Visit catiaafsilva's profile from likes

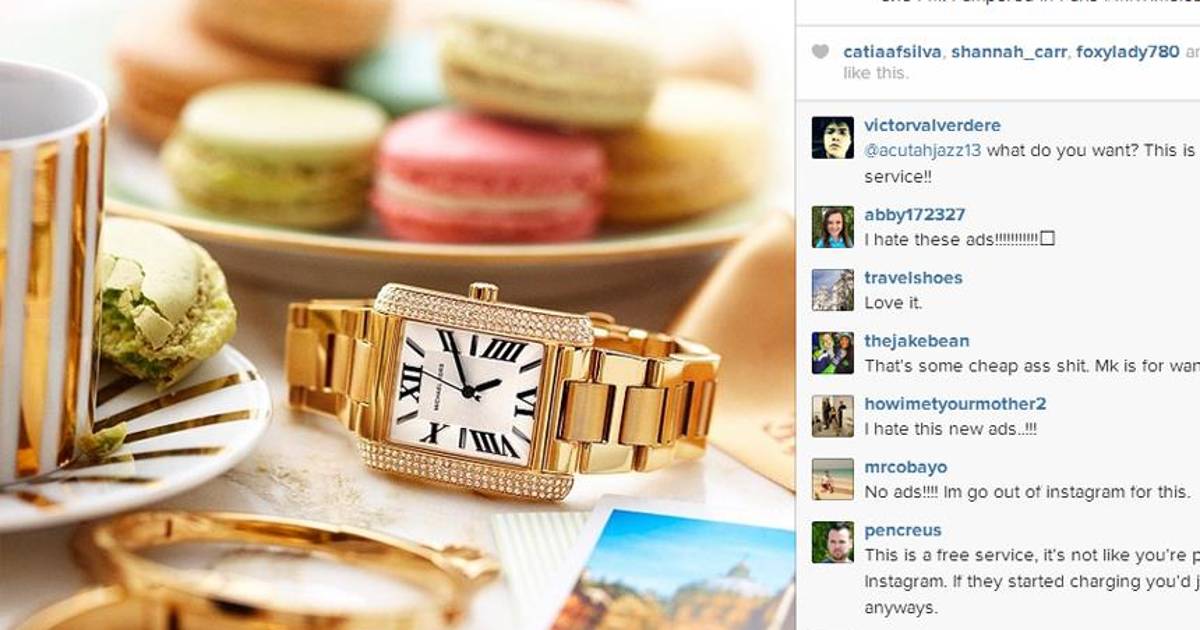tap(891, 52)
